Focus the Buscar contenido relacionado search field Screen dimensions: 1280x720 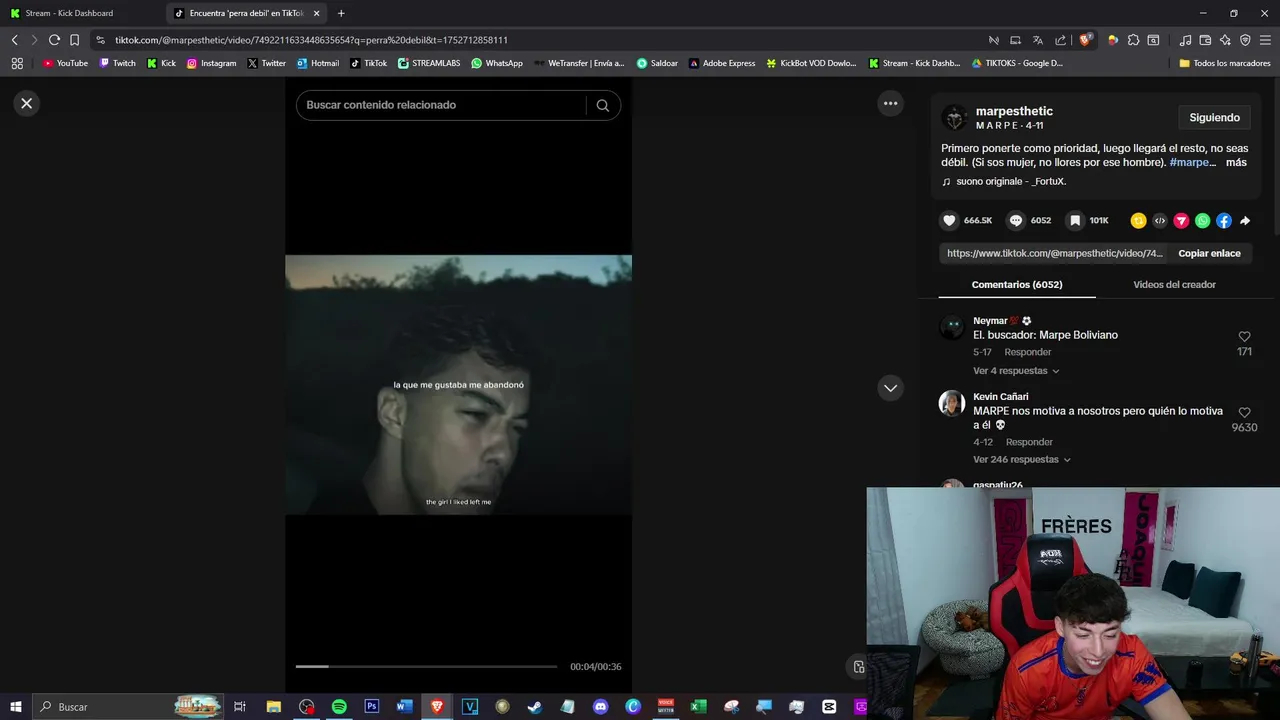440,105
